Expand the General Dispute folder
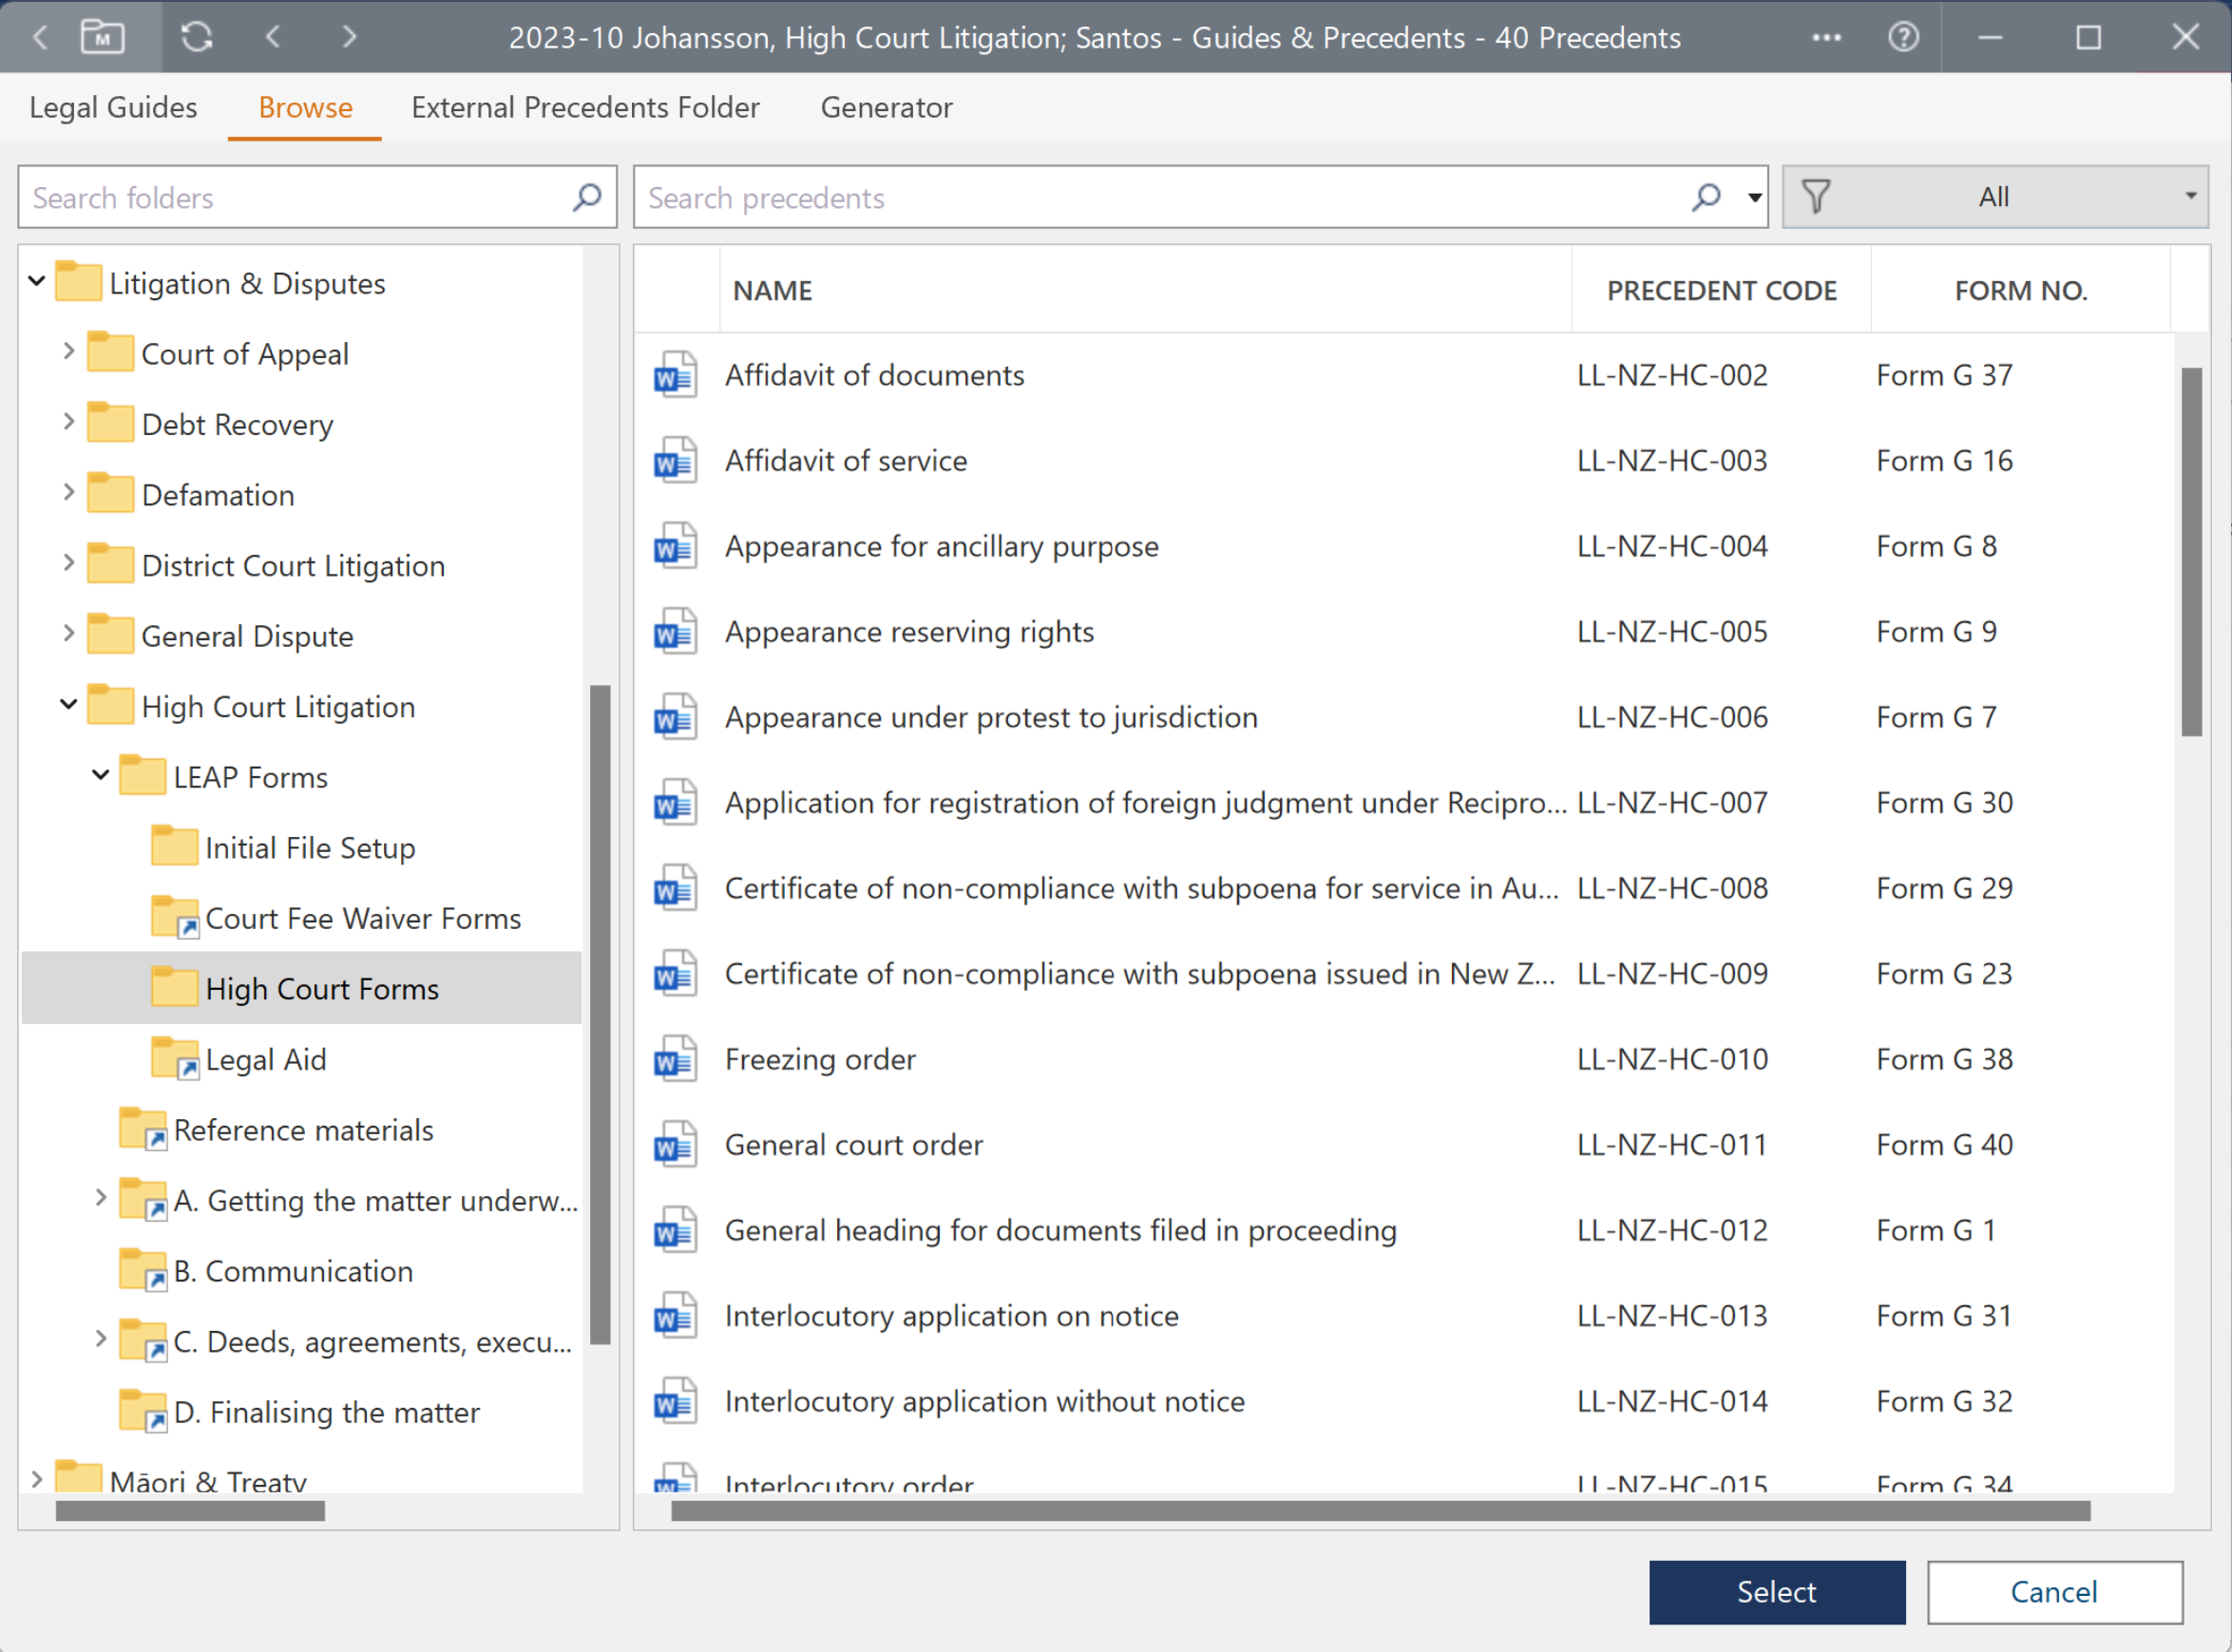The height and width of the screenshot is (1652, 2232). [68, 634]
